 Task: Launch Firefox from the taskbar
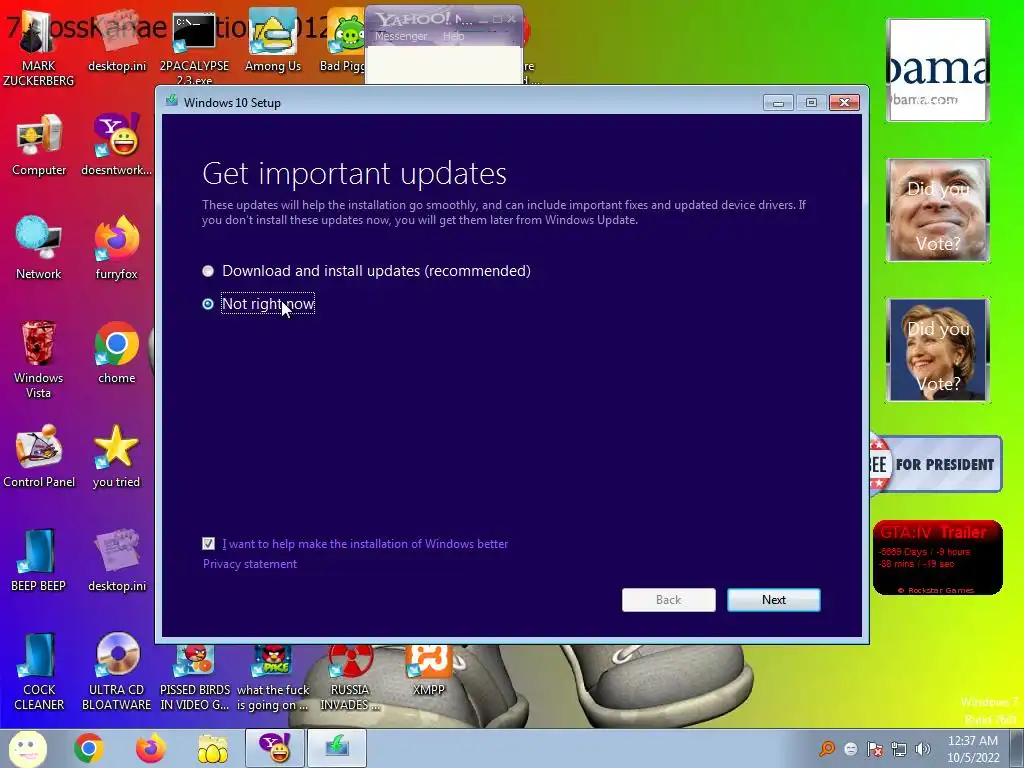pos(150,748)
